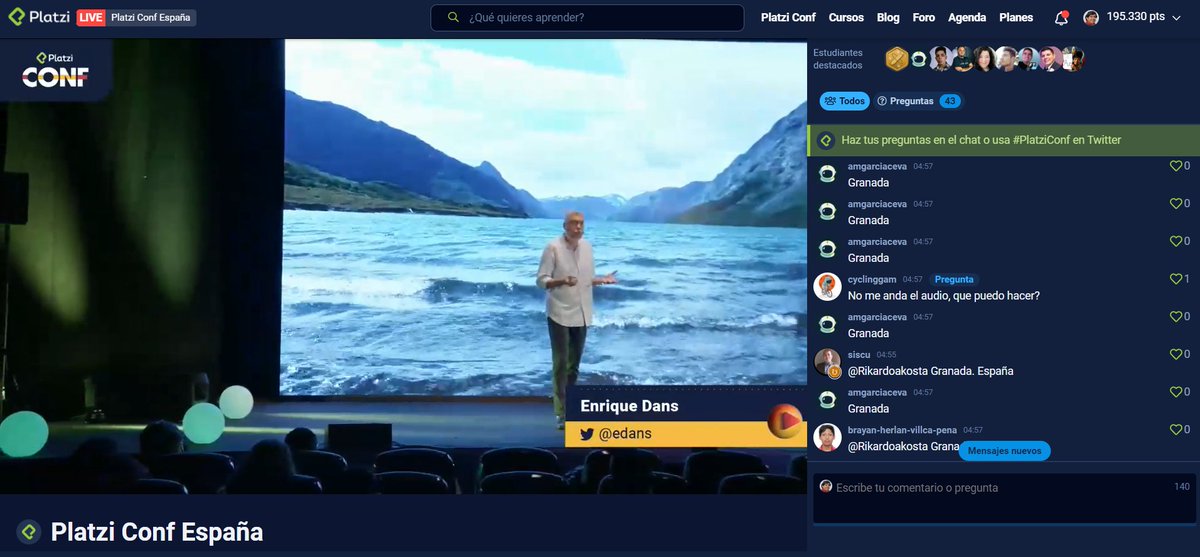Click the 140 character counter
The width and height of the screenshot is (1200, 557).
coord(1181,487)
